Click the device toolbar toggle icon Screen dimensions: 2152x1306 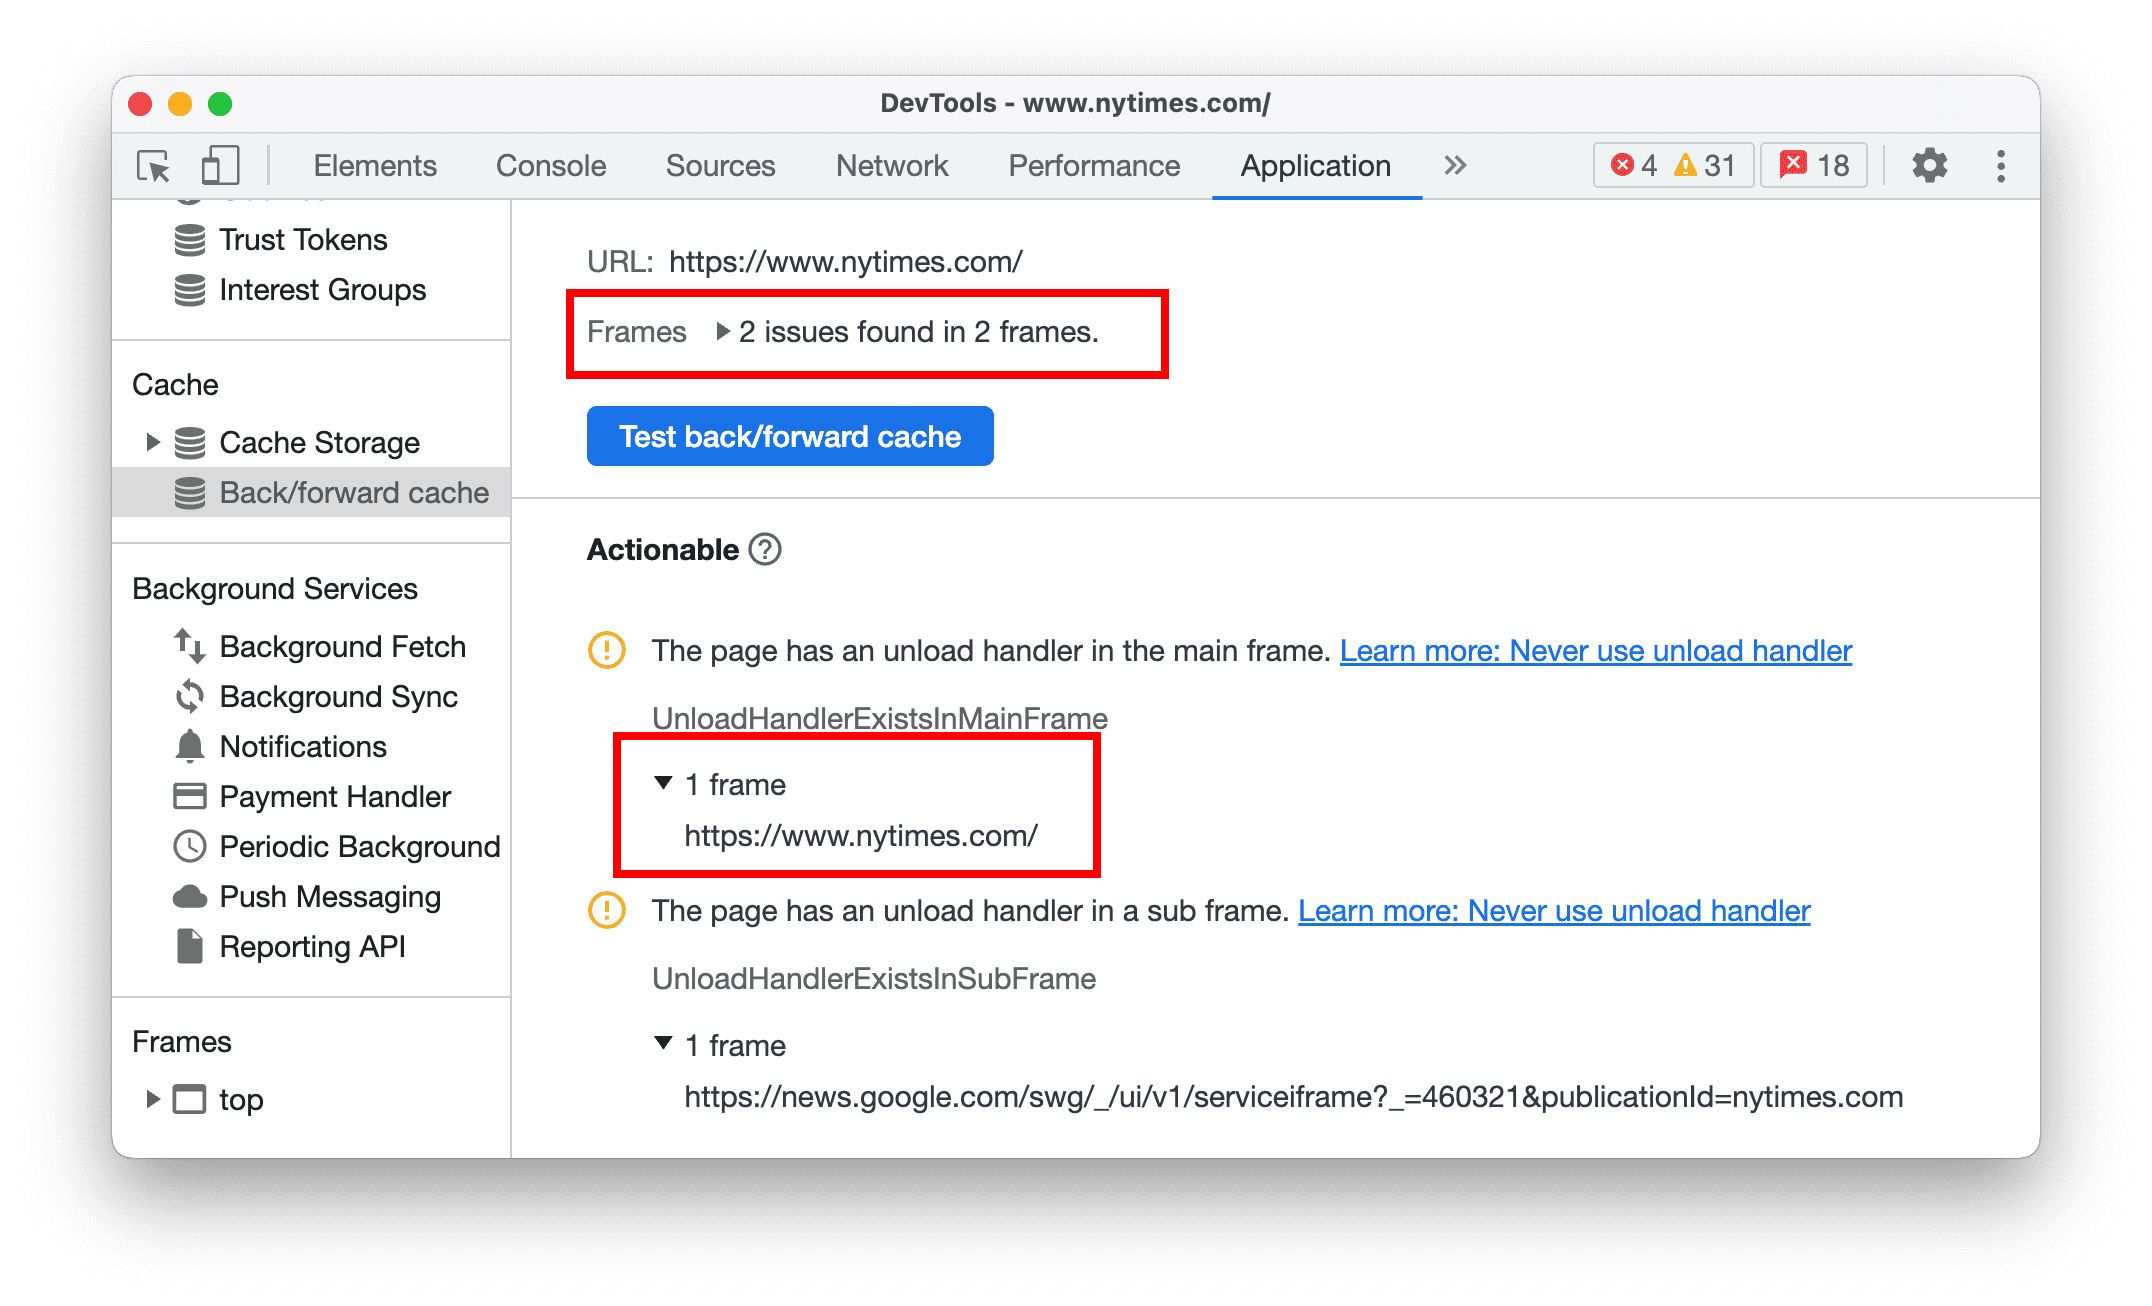(x=217, y=163)
